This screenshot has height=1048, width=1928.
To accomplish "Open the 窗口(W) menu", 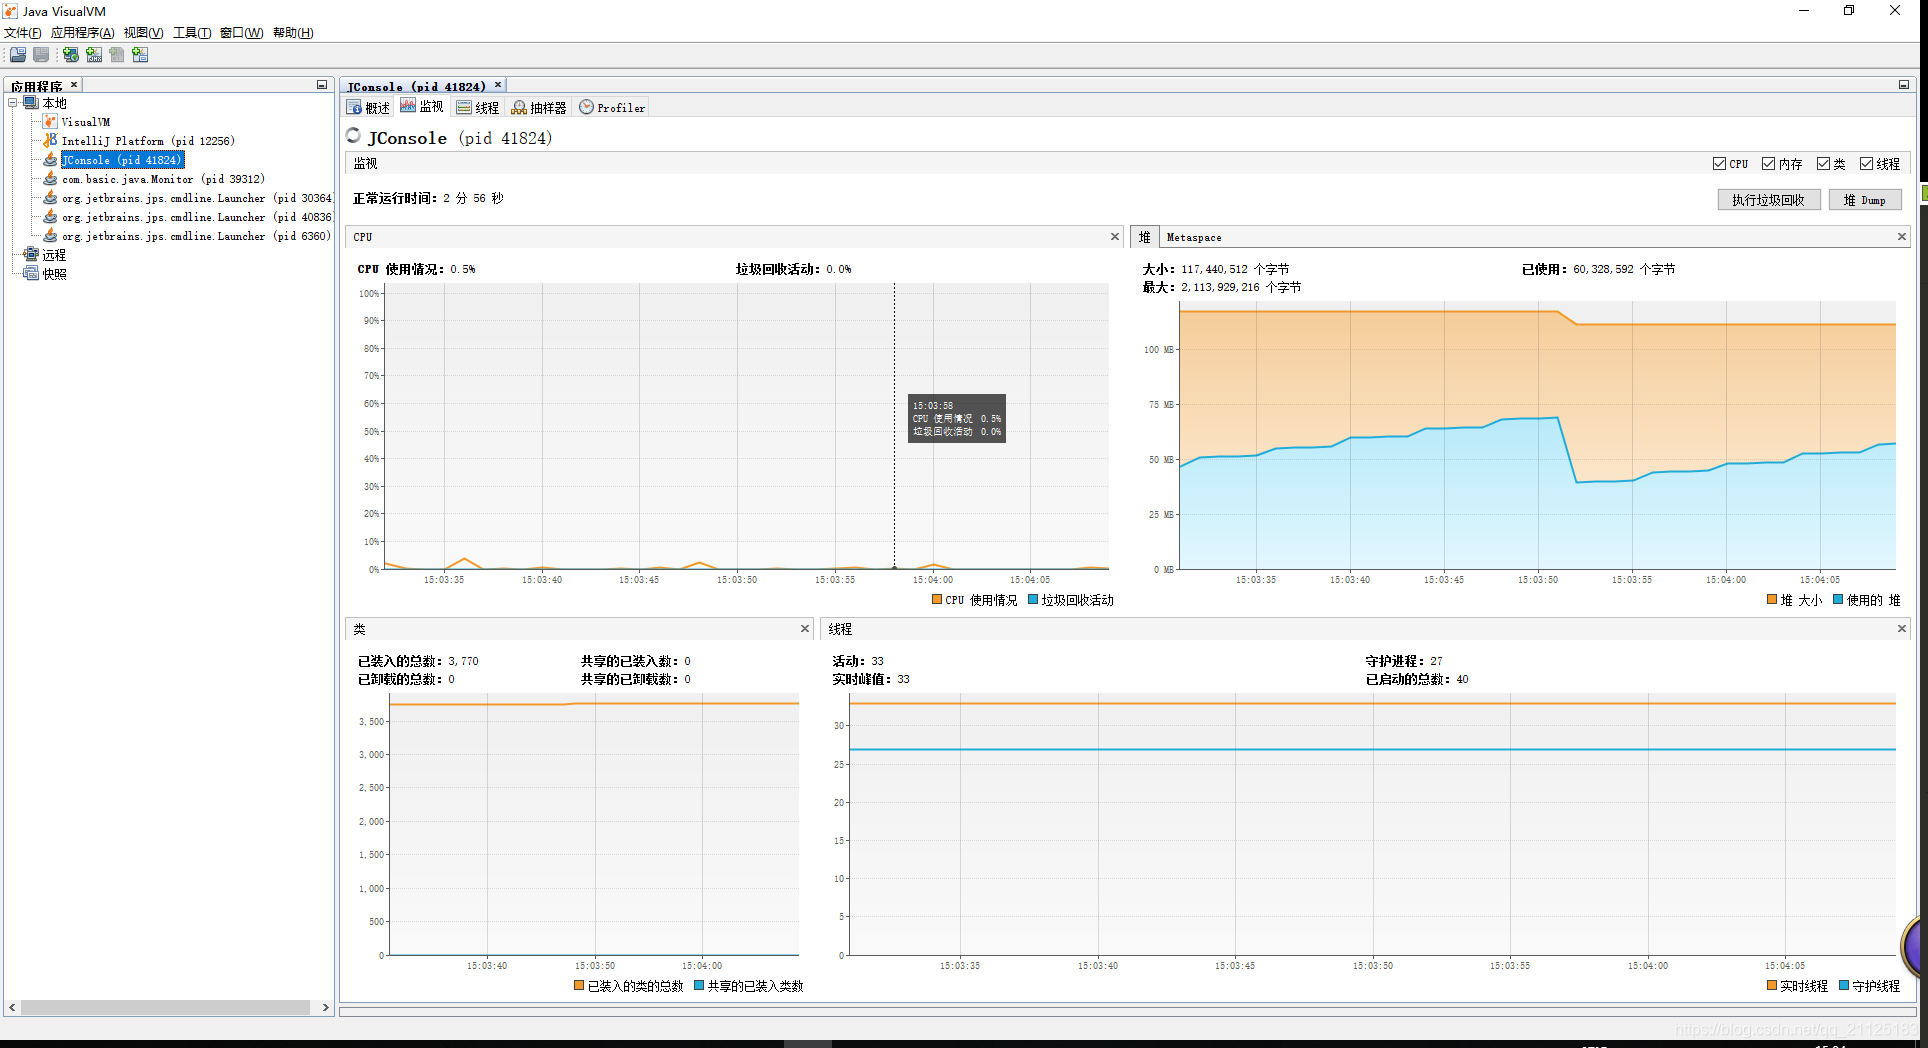I will click(x=242, y=33).
